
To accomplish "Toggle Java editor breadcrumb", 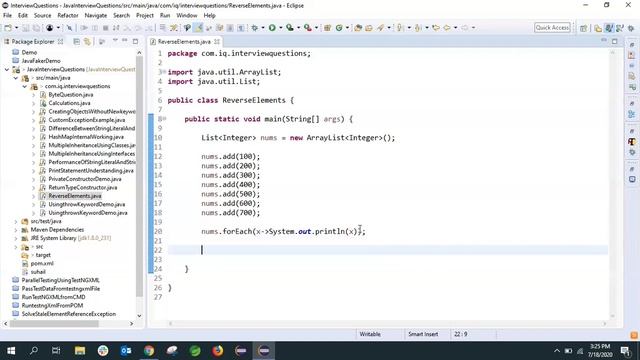I will click(187, 28).
